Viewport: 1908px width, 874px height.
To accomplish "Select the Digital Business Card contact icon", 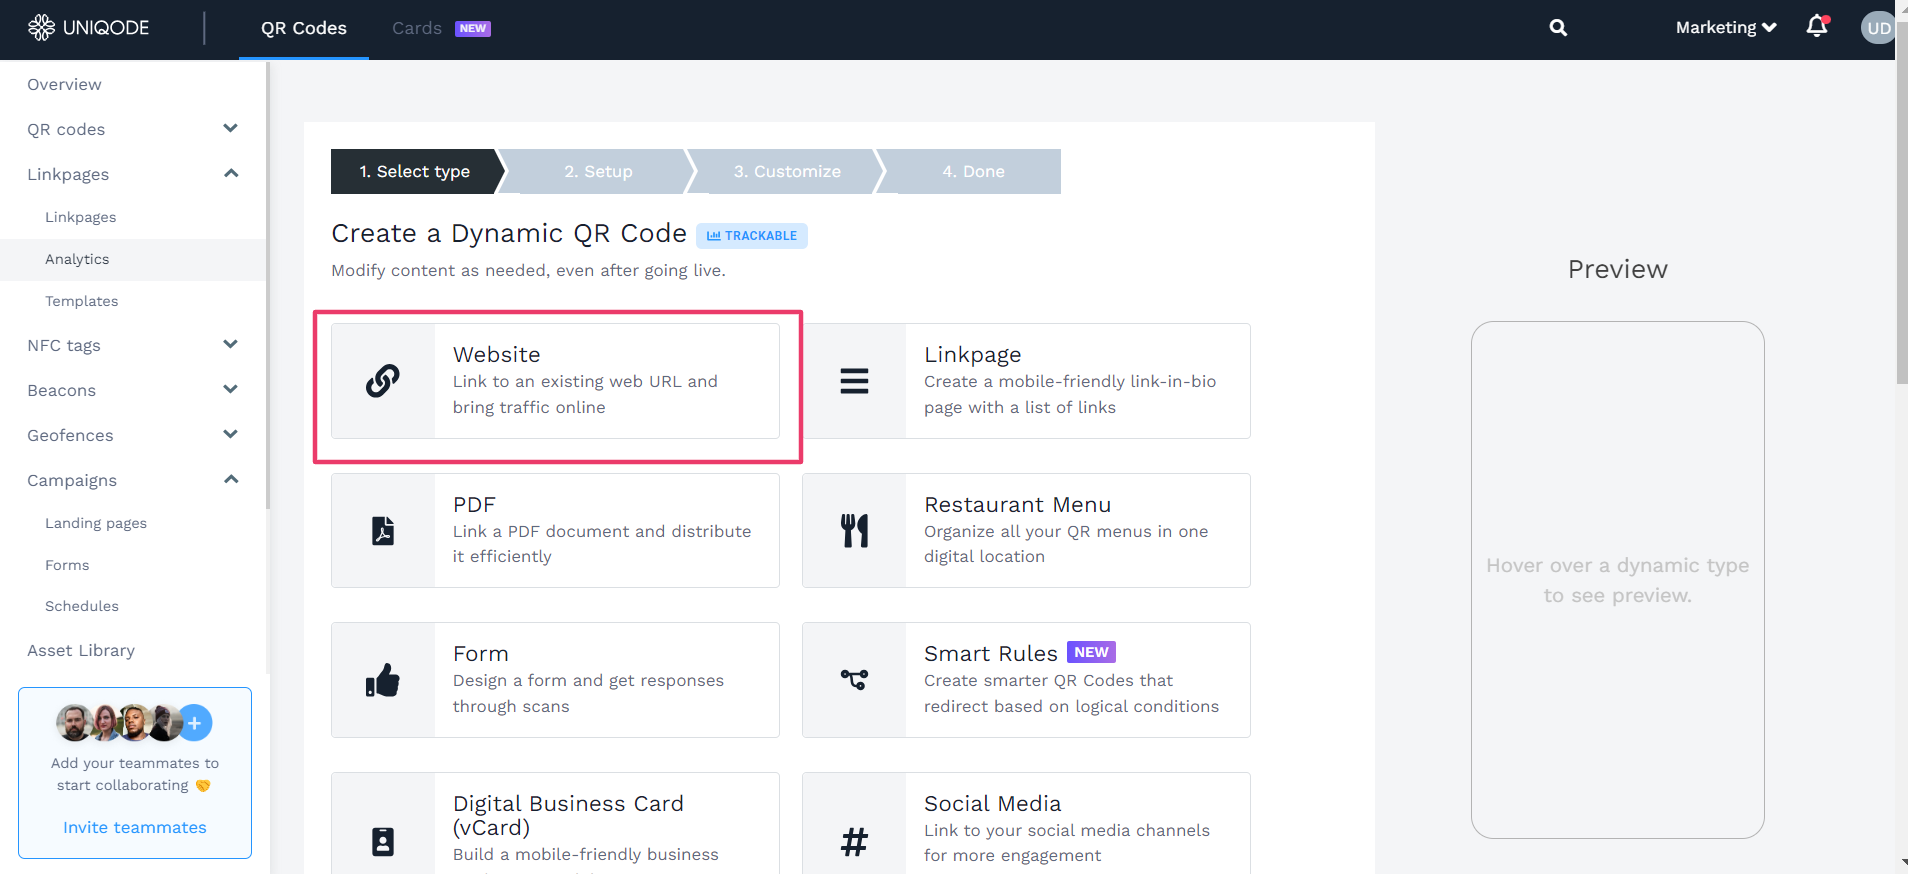I will point(383,842).
